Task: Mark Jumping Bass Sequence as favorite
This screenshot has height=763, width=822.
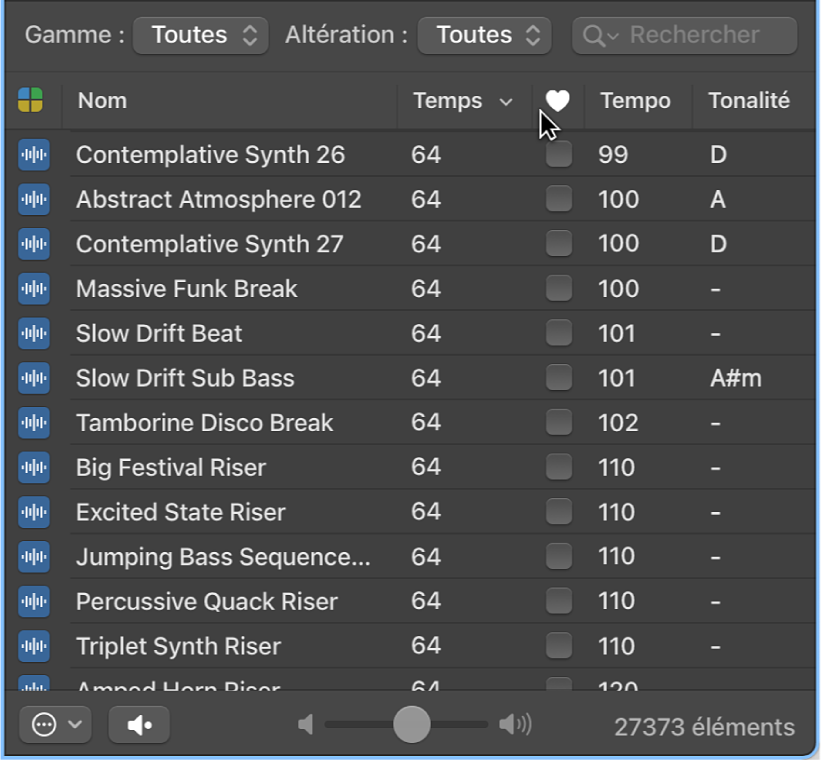Action: tap(559, 556)
